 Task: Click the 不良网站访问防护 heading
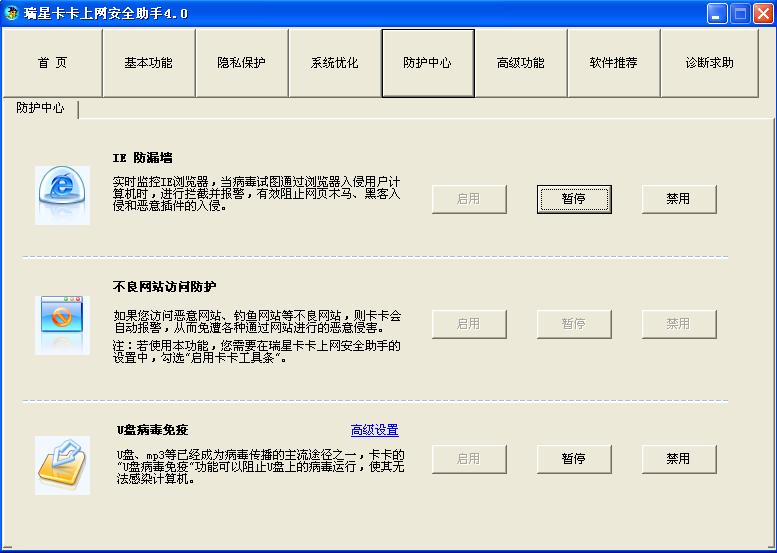165,286
